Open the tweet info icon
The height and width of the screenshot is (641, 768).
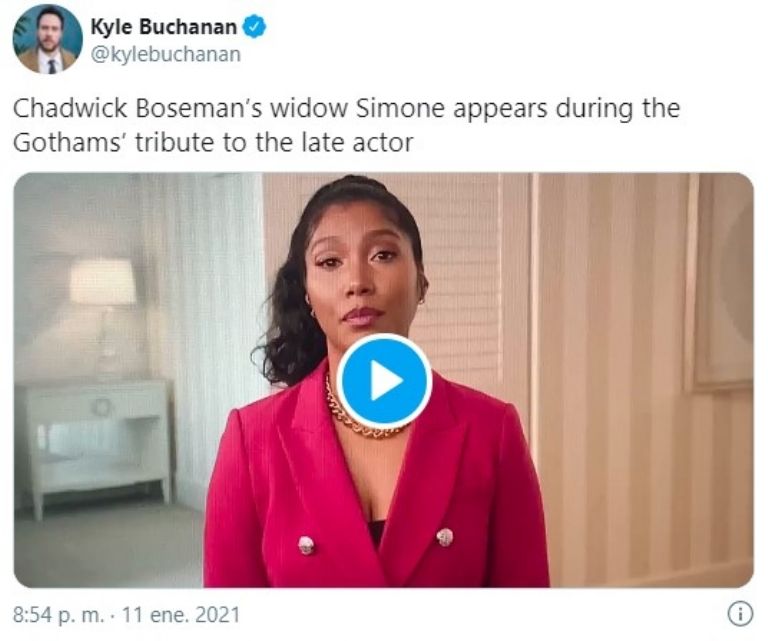(x=740, y=614)
